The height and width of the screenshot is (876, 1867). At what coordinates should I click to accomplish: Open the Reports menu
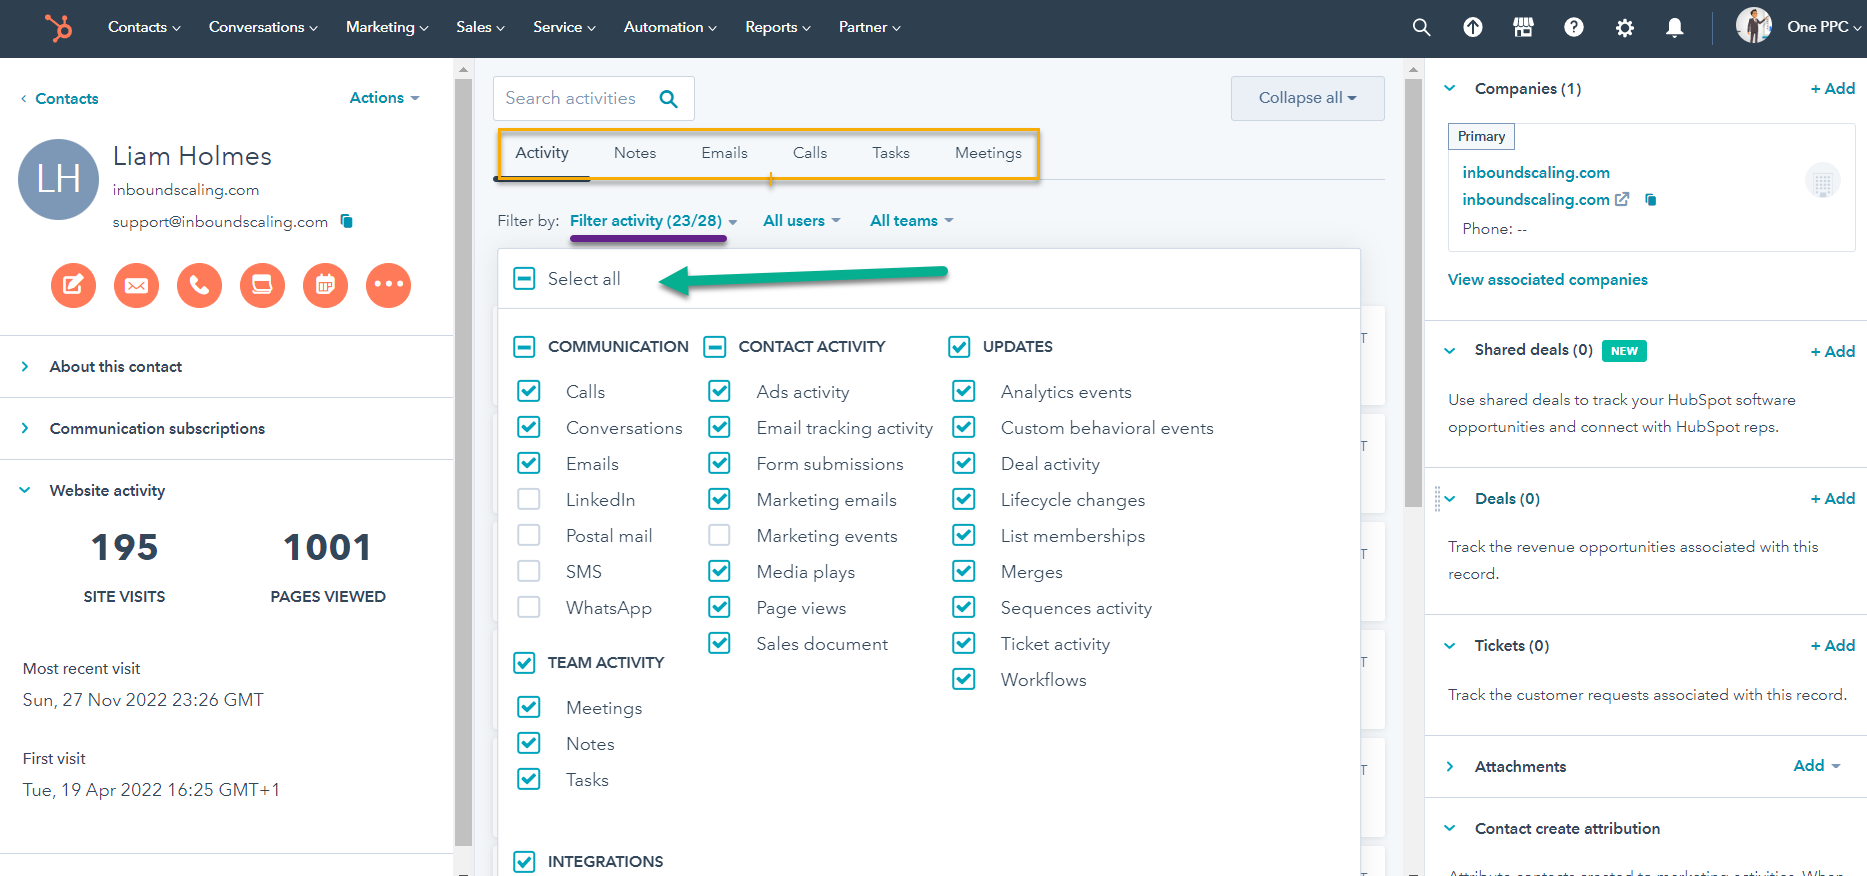coord(777,28)
